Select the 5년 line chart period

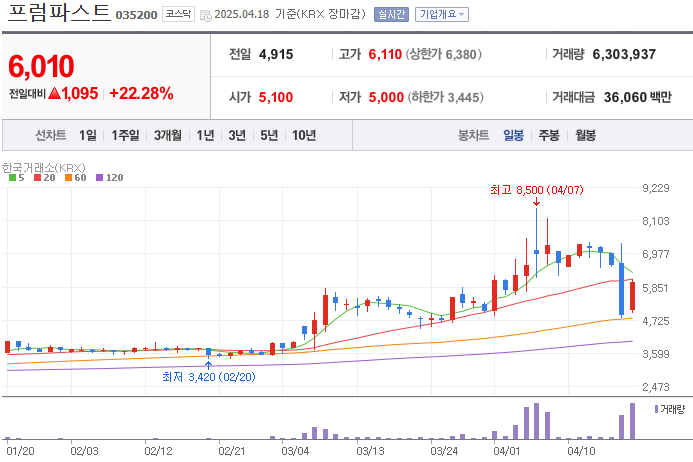coord(269,135)
